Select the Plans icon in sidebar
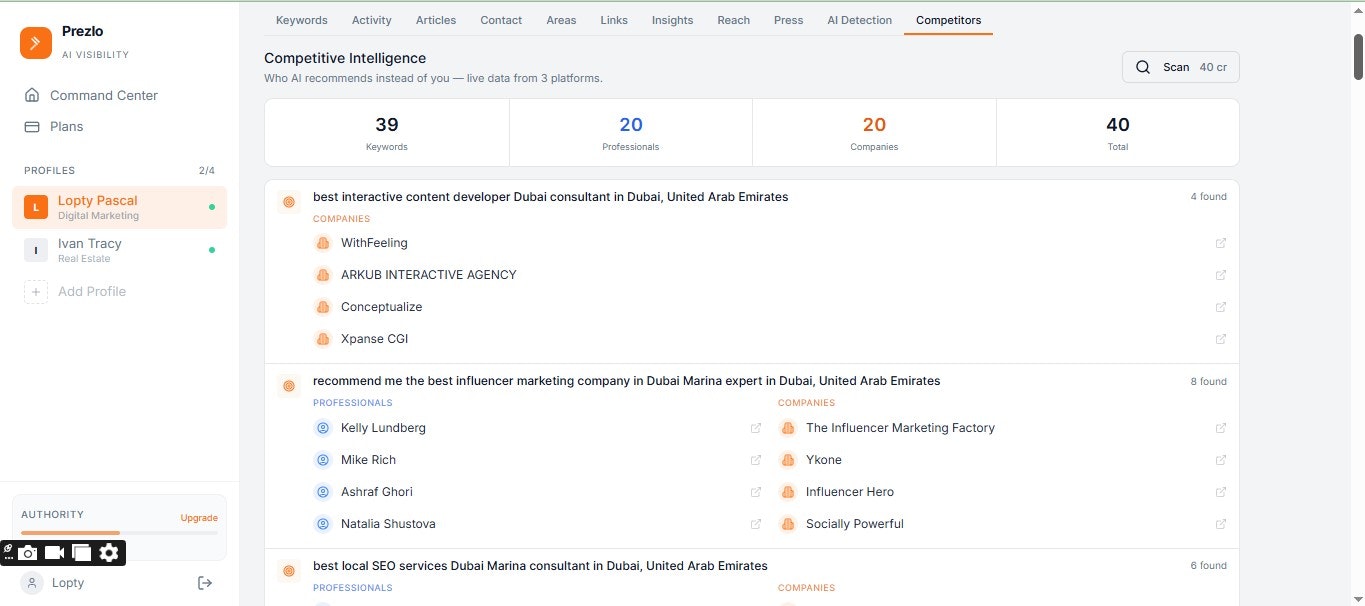The height and width of the screenshot is (606, 1365). tap(35, 126)
